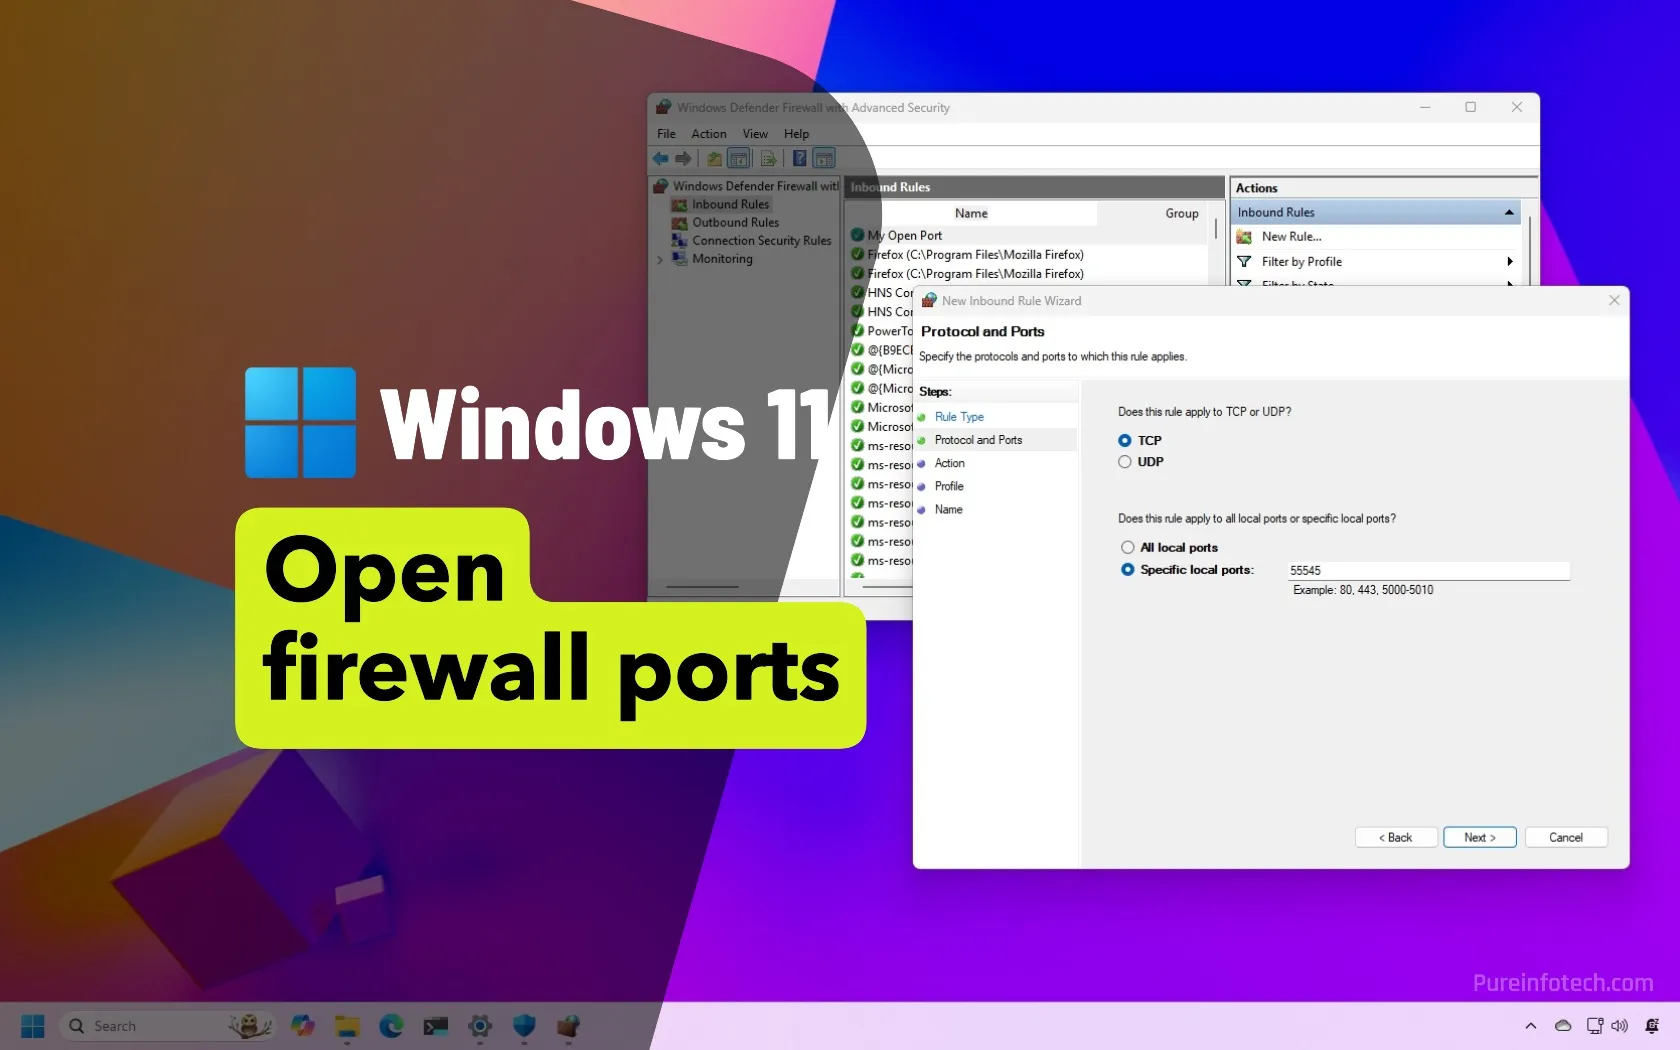The width and height of the screenshot is (1680, 1050).
Task: Click the Next button in the wizard
Action: click(x=1480, y=838)
